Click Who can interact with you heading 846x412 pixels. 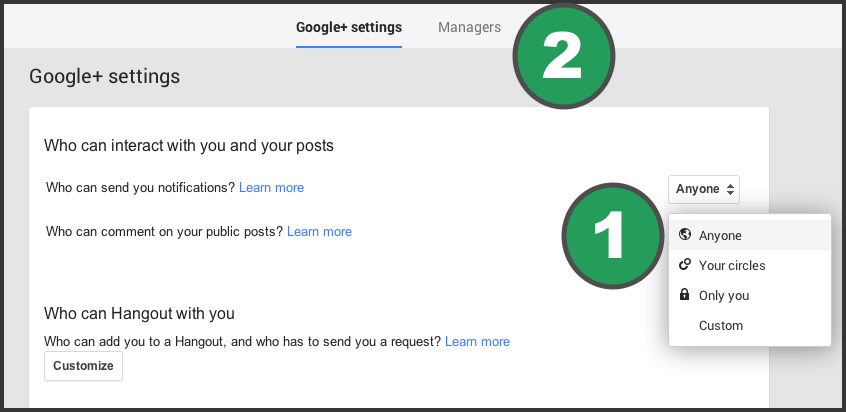[189, 146]
